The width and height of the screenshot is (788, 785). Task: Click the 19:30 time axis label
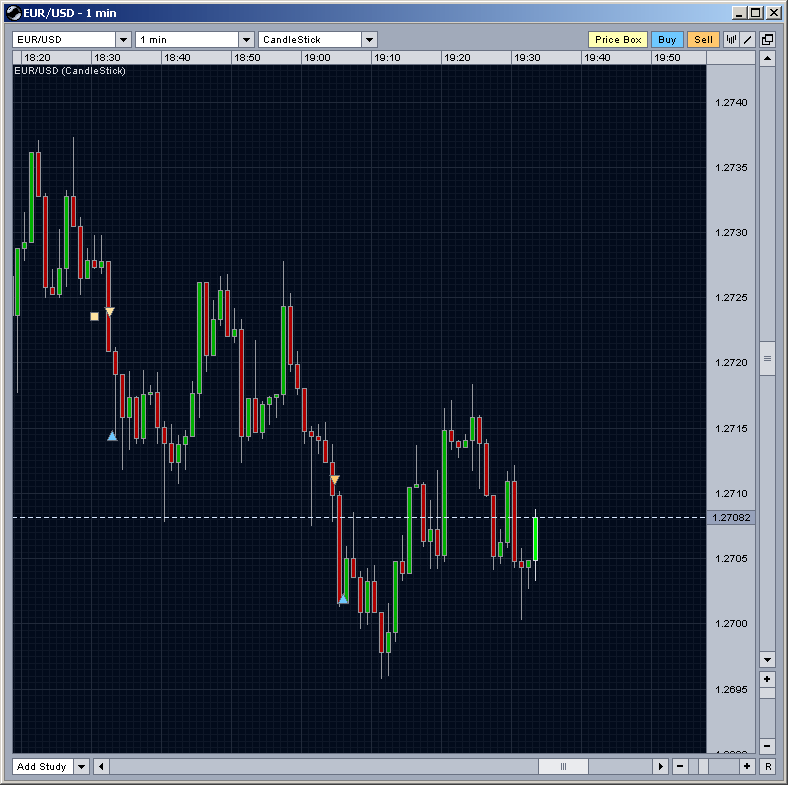(x=527, y=57)
